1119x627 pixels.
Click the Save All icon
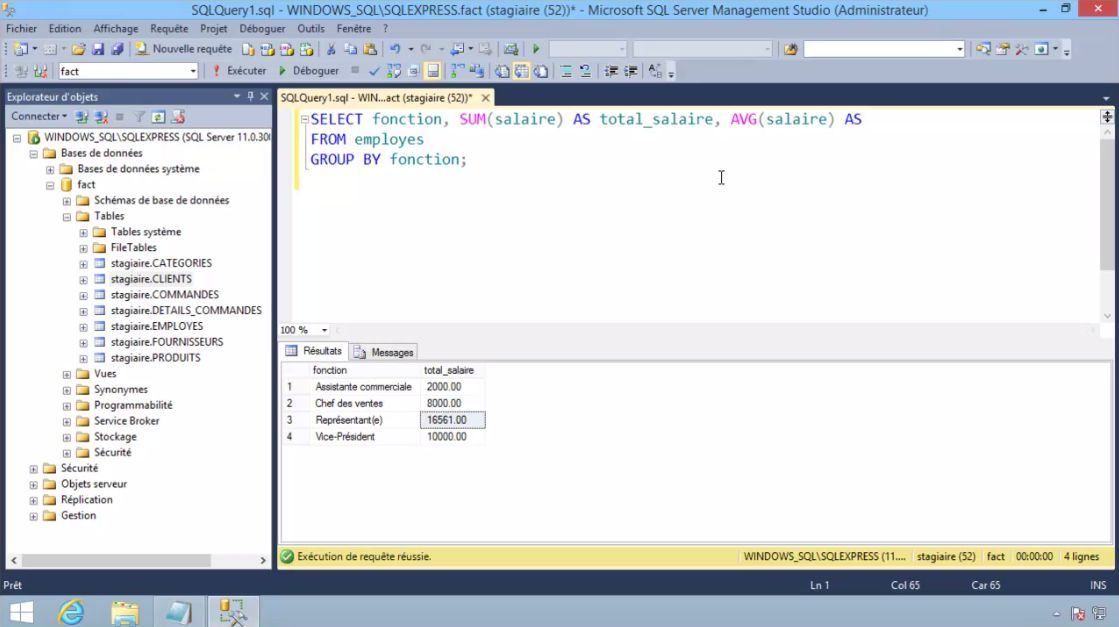(117, 49)
